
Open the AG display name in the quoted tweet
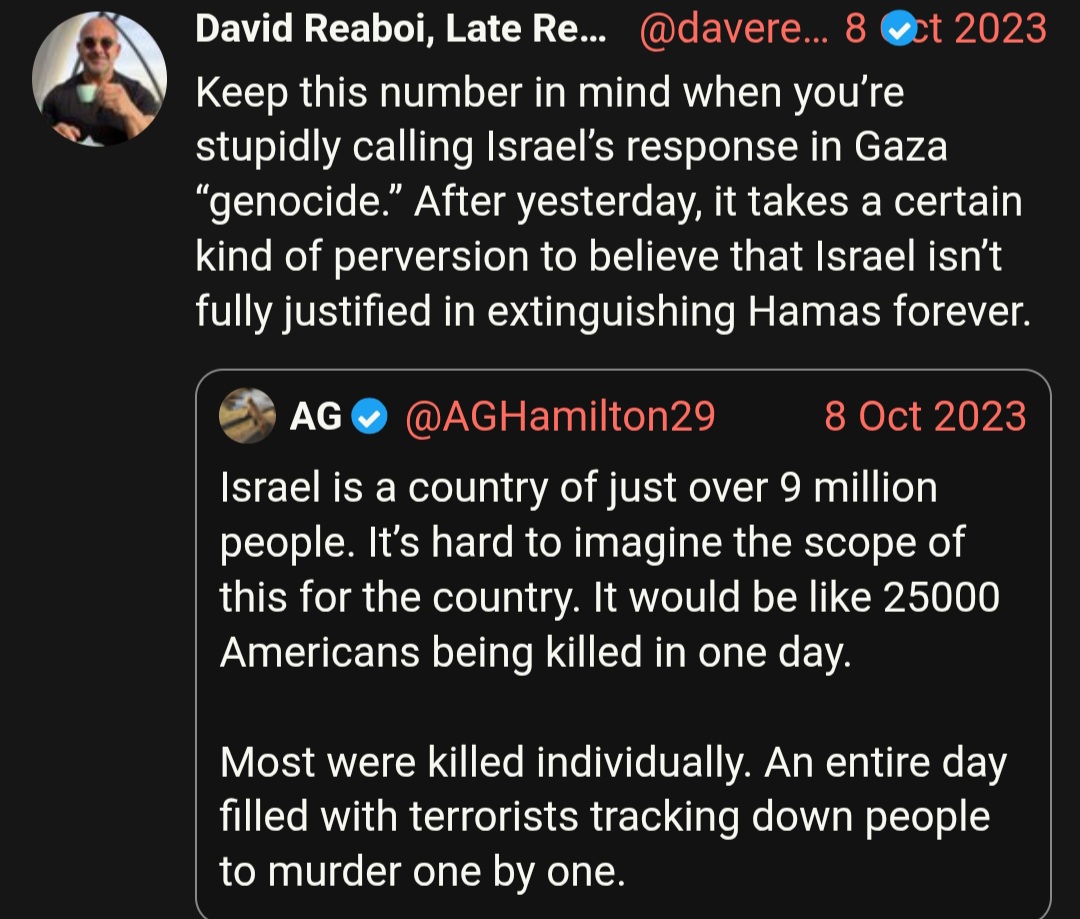315,417
